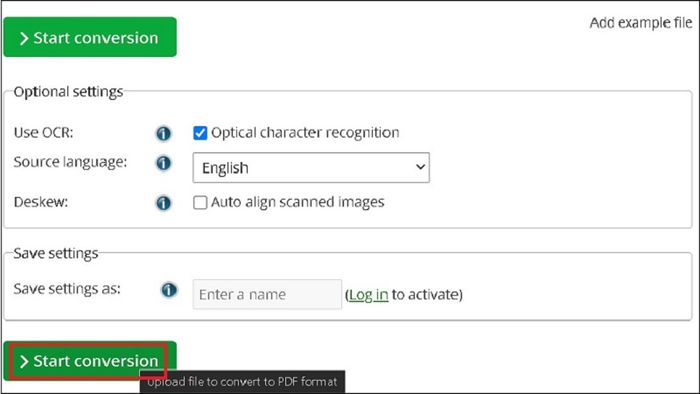Focus the Enter a name field
This screenshot has height=394, width=700.
267,294
